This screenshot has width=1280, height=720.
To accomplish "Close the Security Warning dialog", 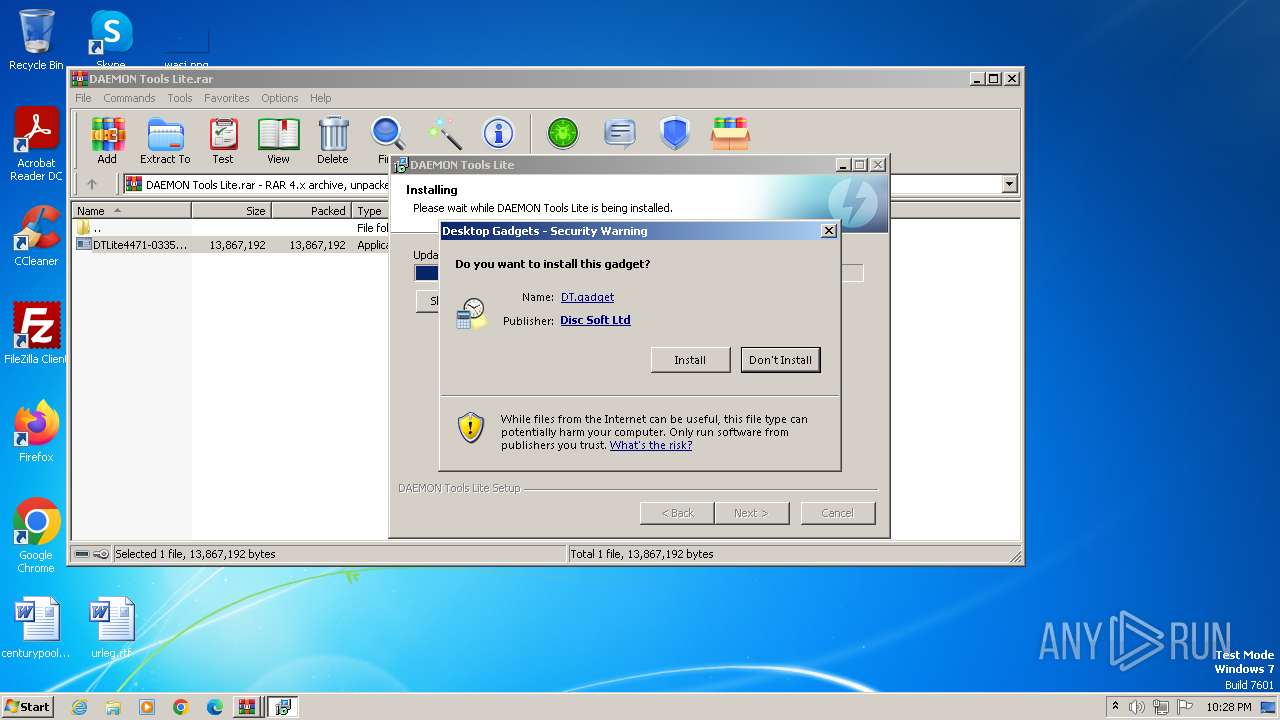I will click(x=828, y=231).
